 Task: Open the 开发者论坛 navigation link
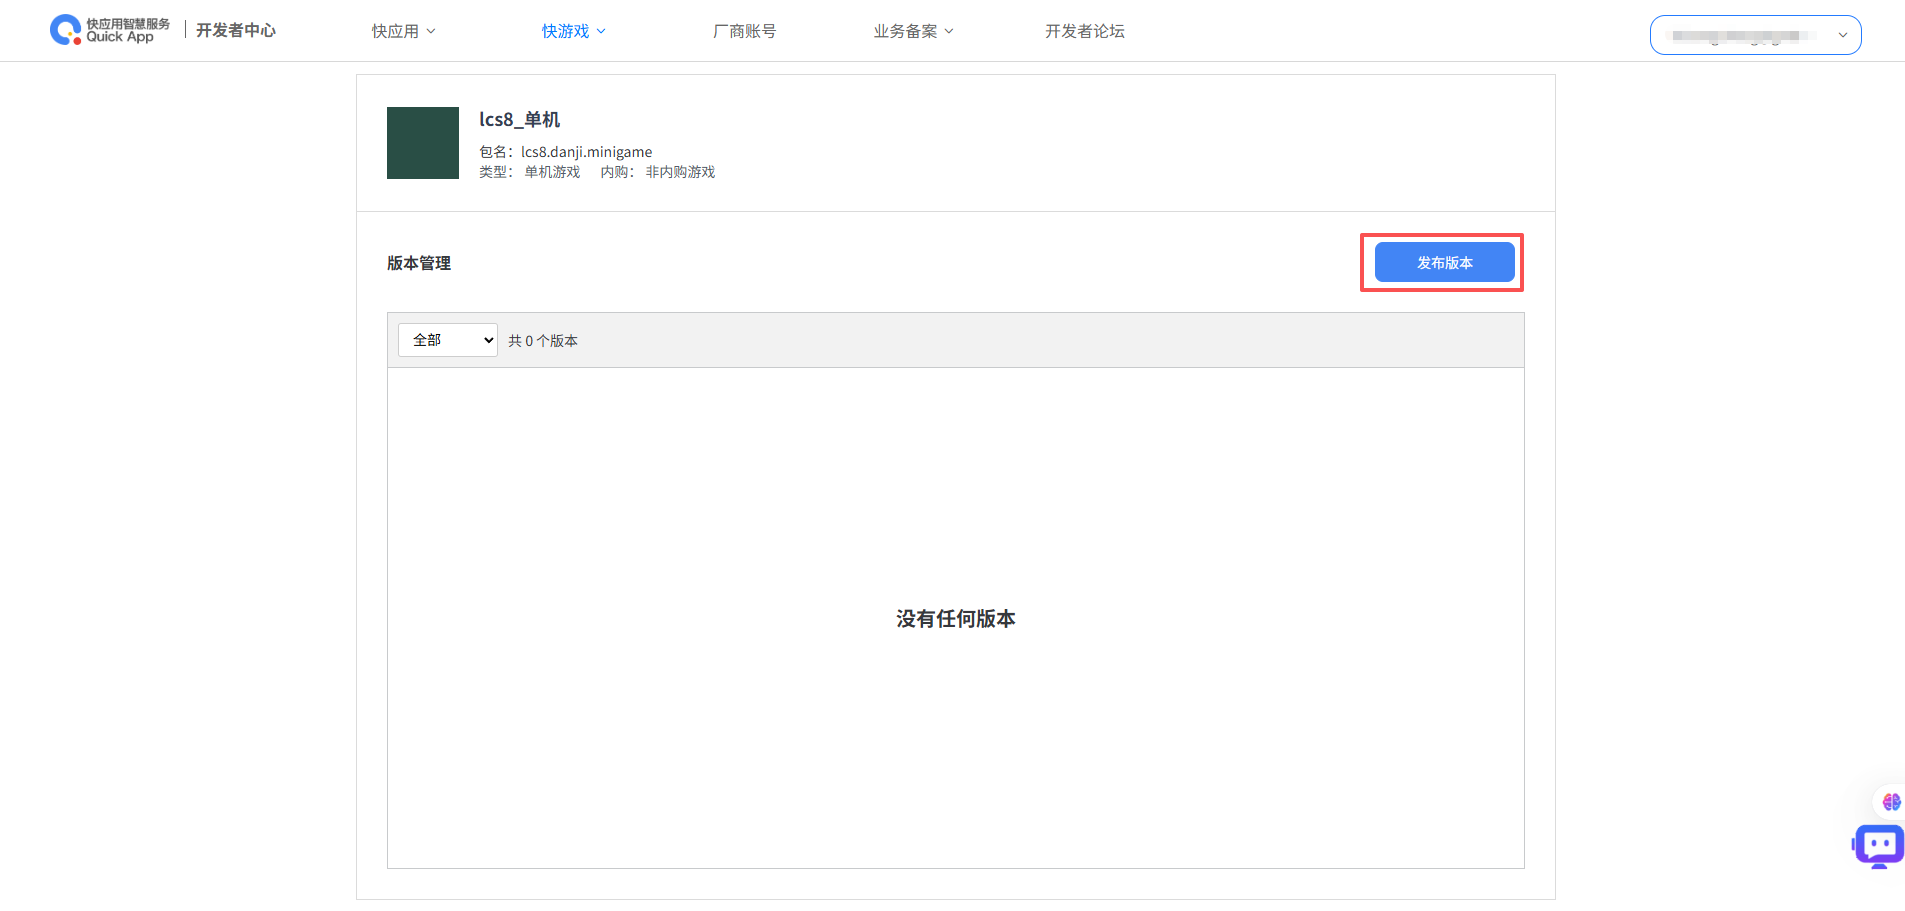[1085, 32]
